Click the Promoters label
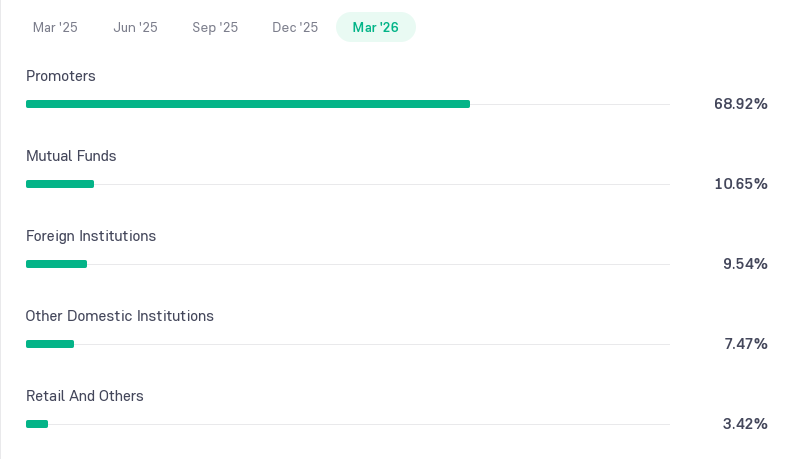The width and height of the screenshot is (799, 459). (61, 76)
